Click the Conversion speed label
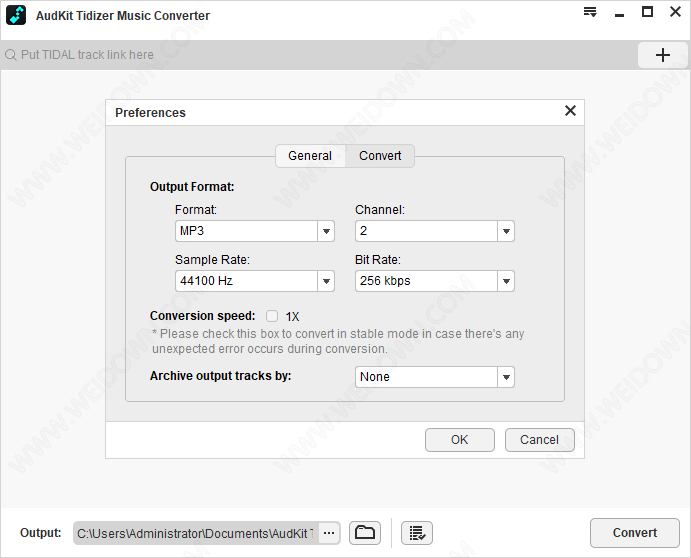 (x=202, y=316)
